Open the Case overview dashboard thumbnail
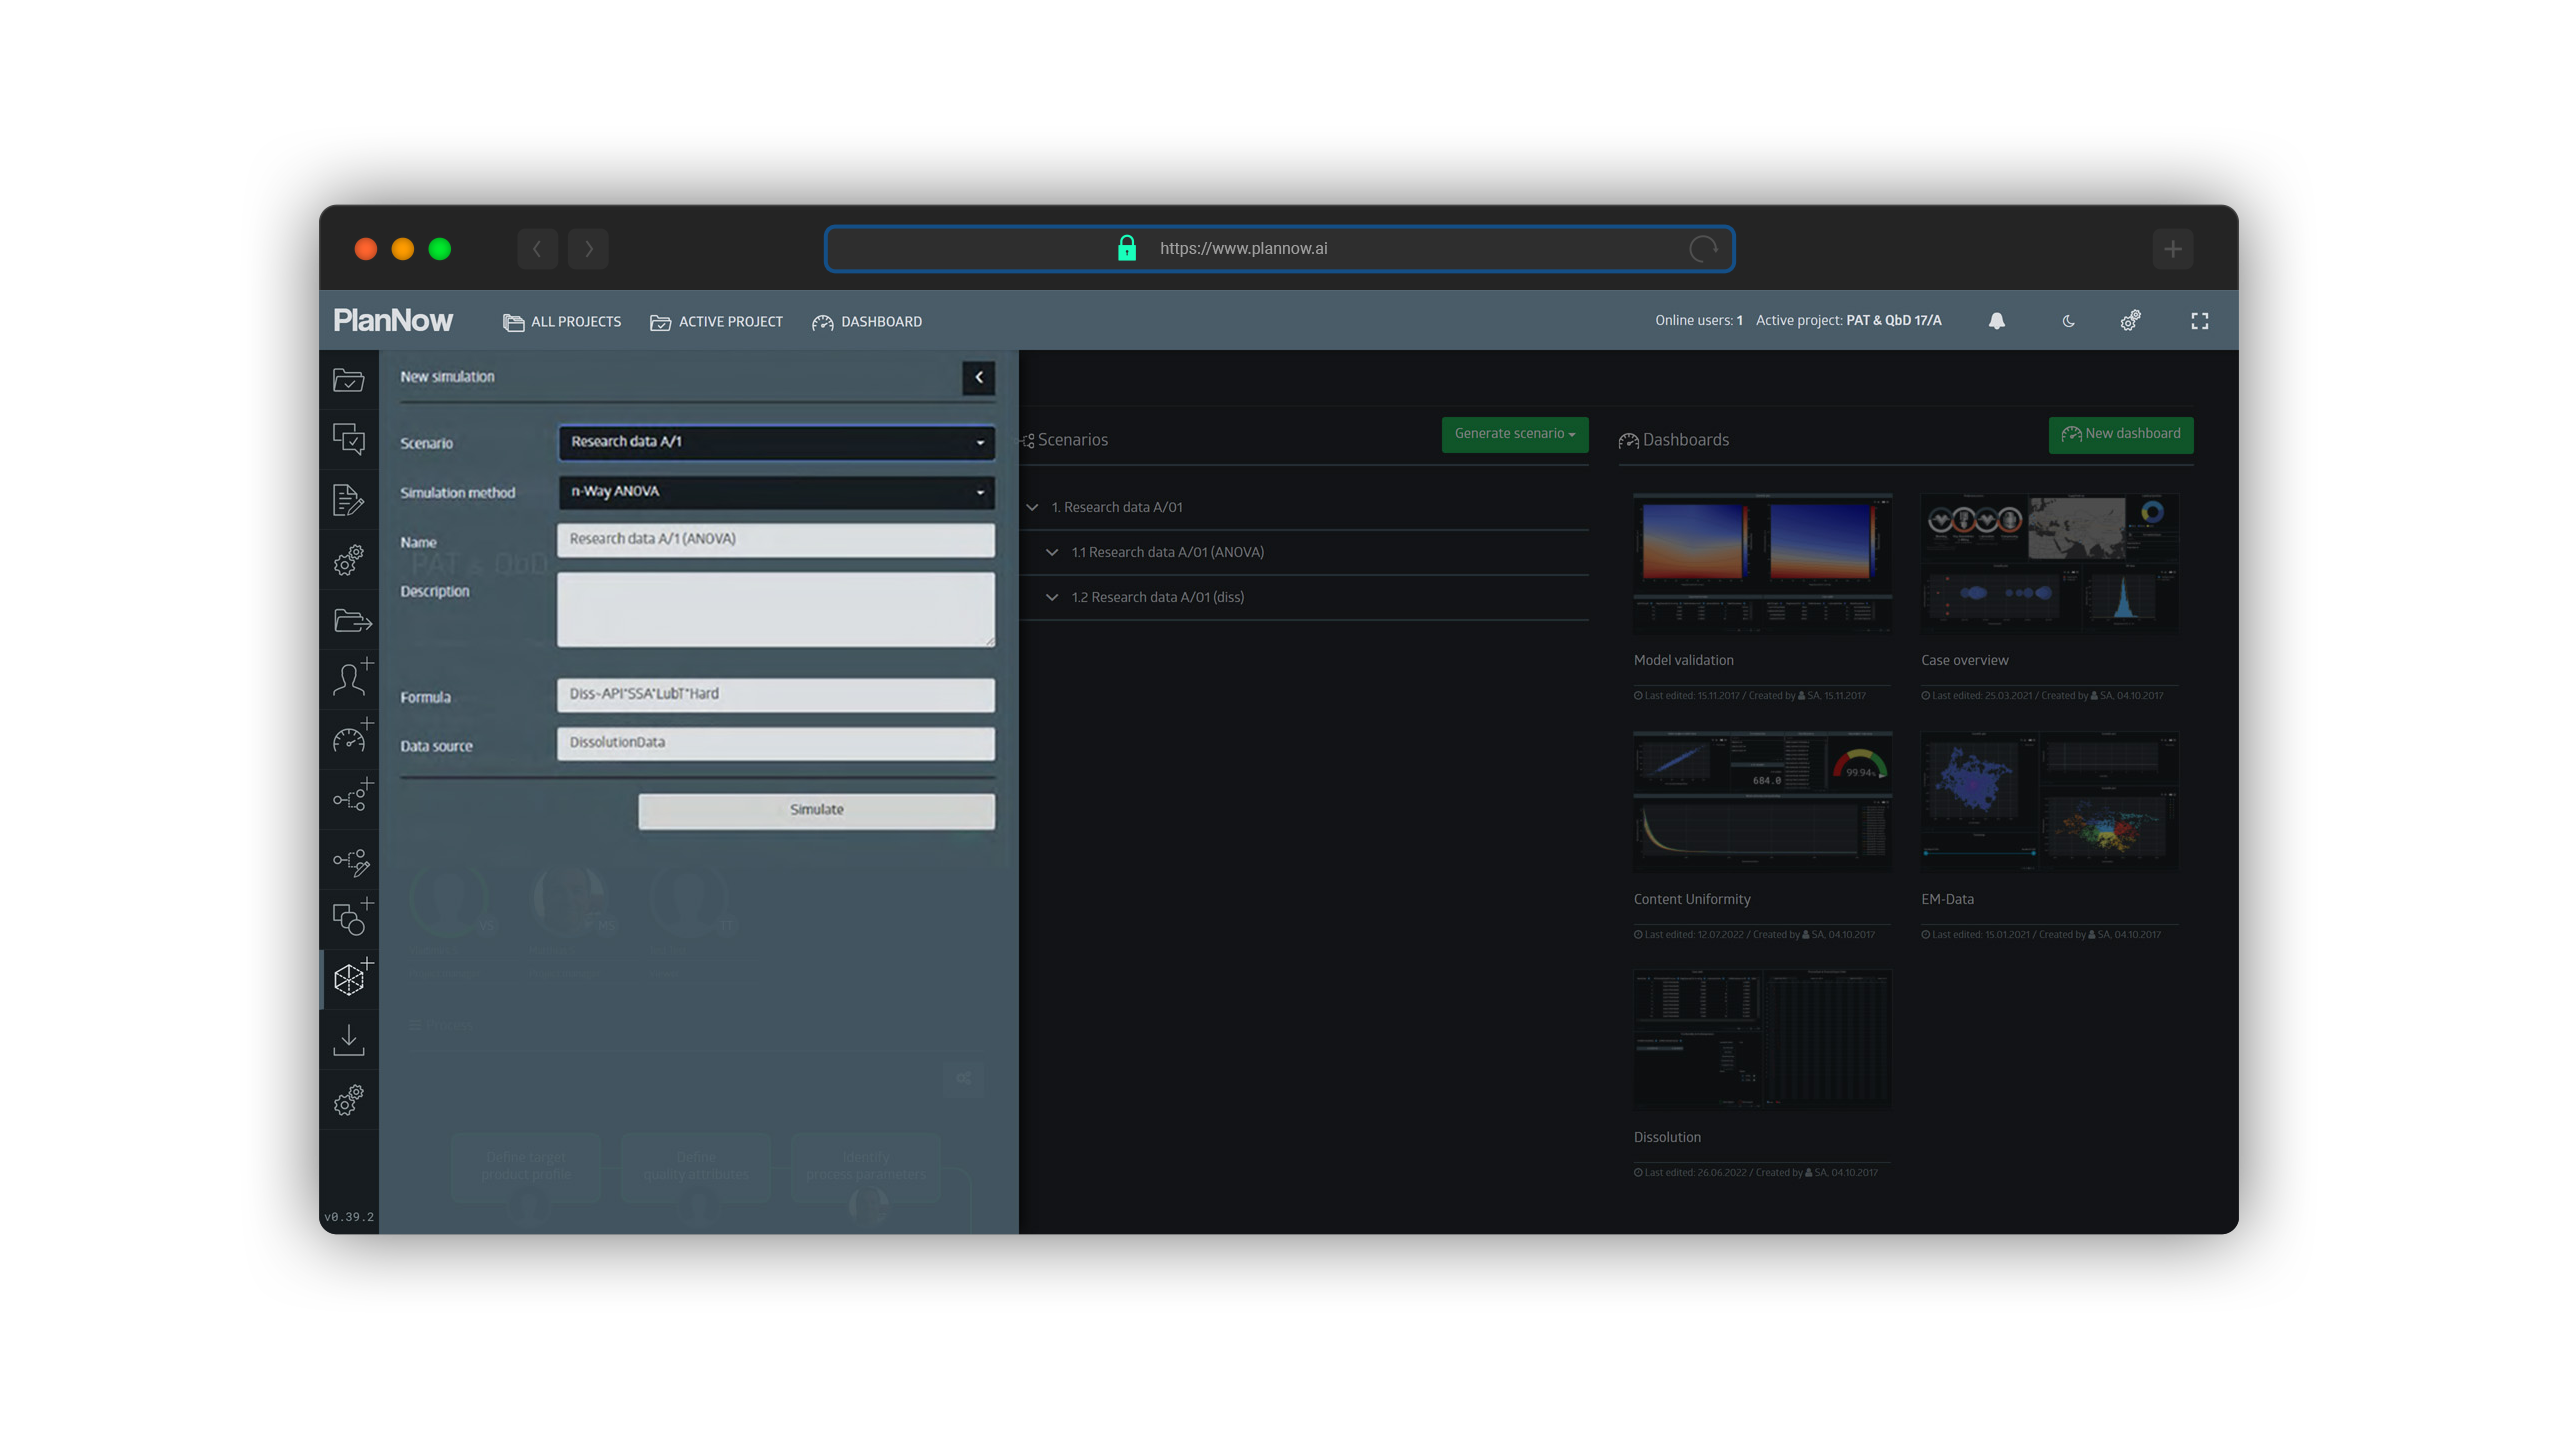Viewport: 2560px width, 1440px height. (2049, 563)
